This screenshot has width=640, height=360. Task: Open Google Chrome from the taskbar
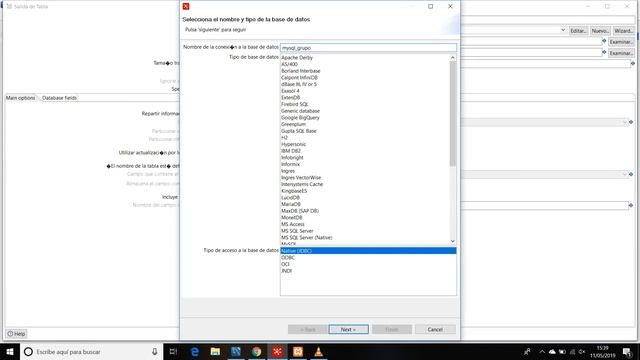coord(256,351)
